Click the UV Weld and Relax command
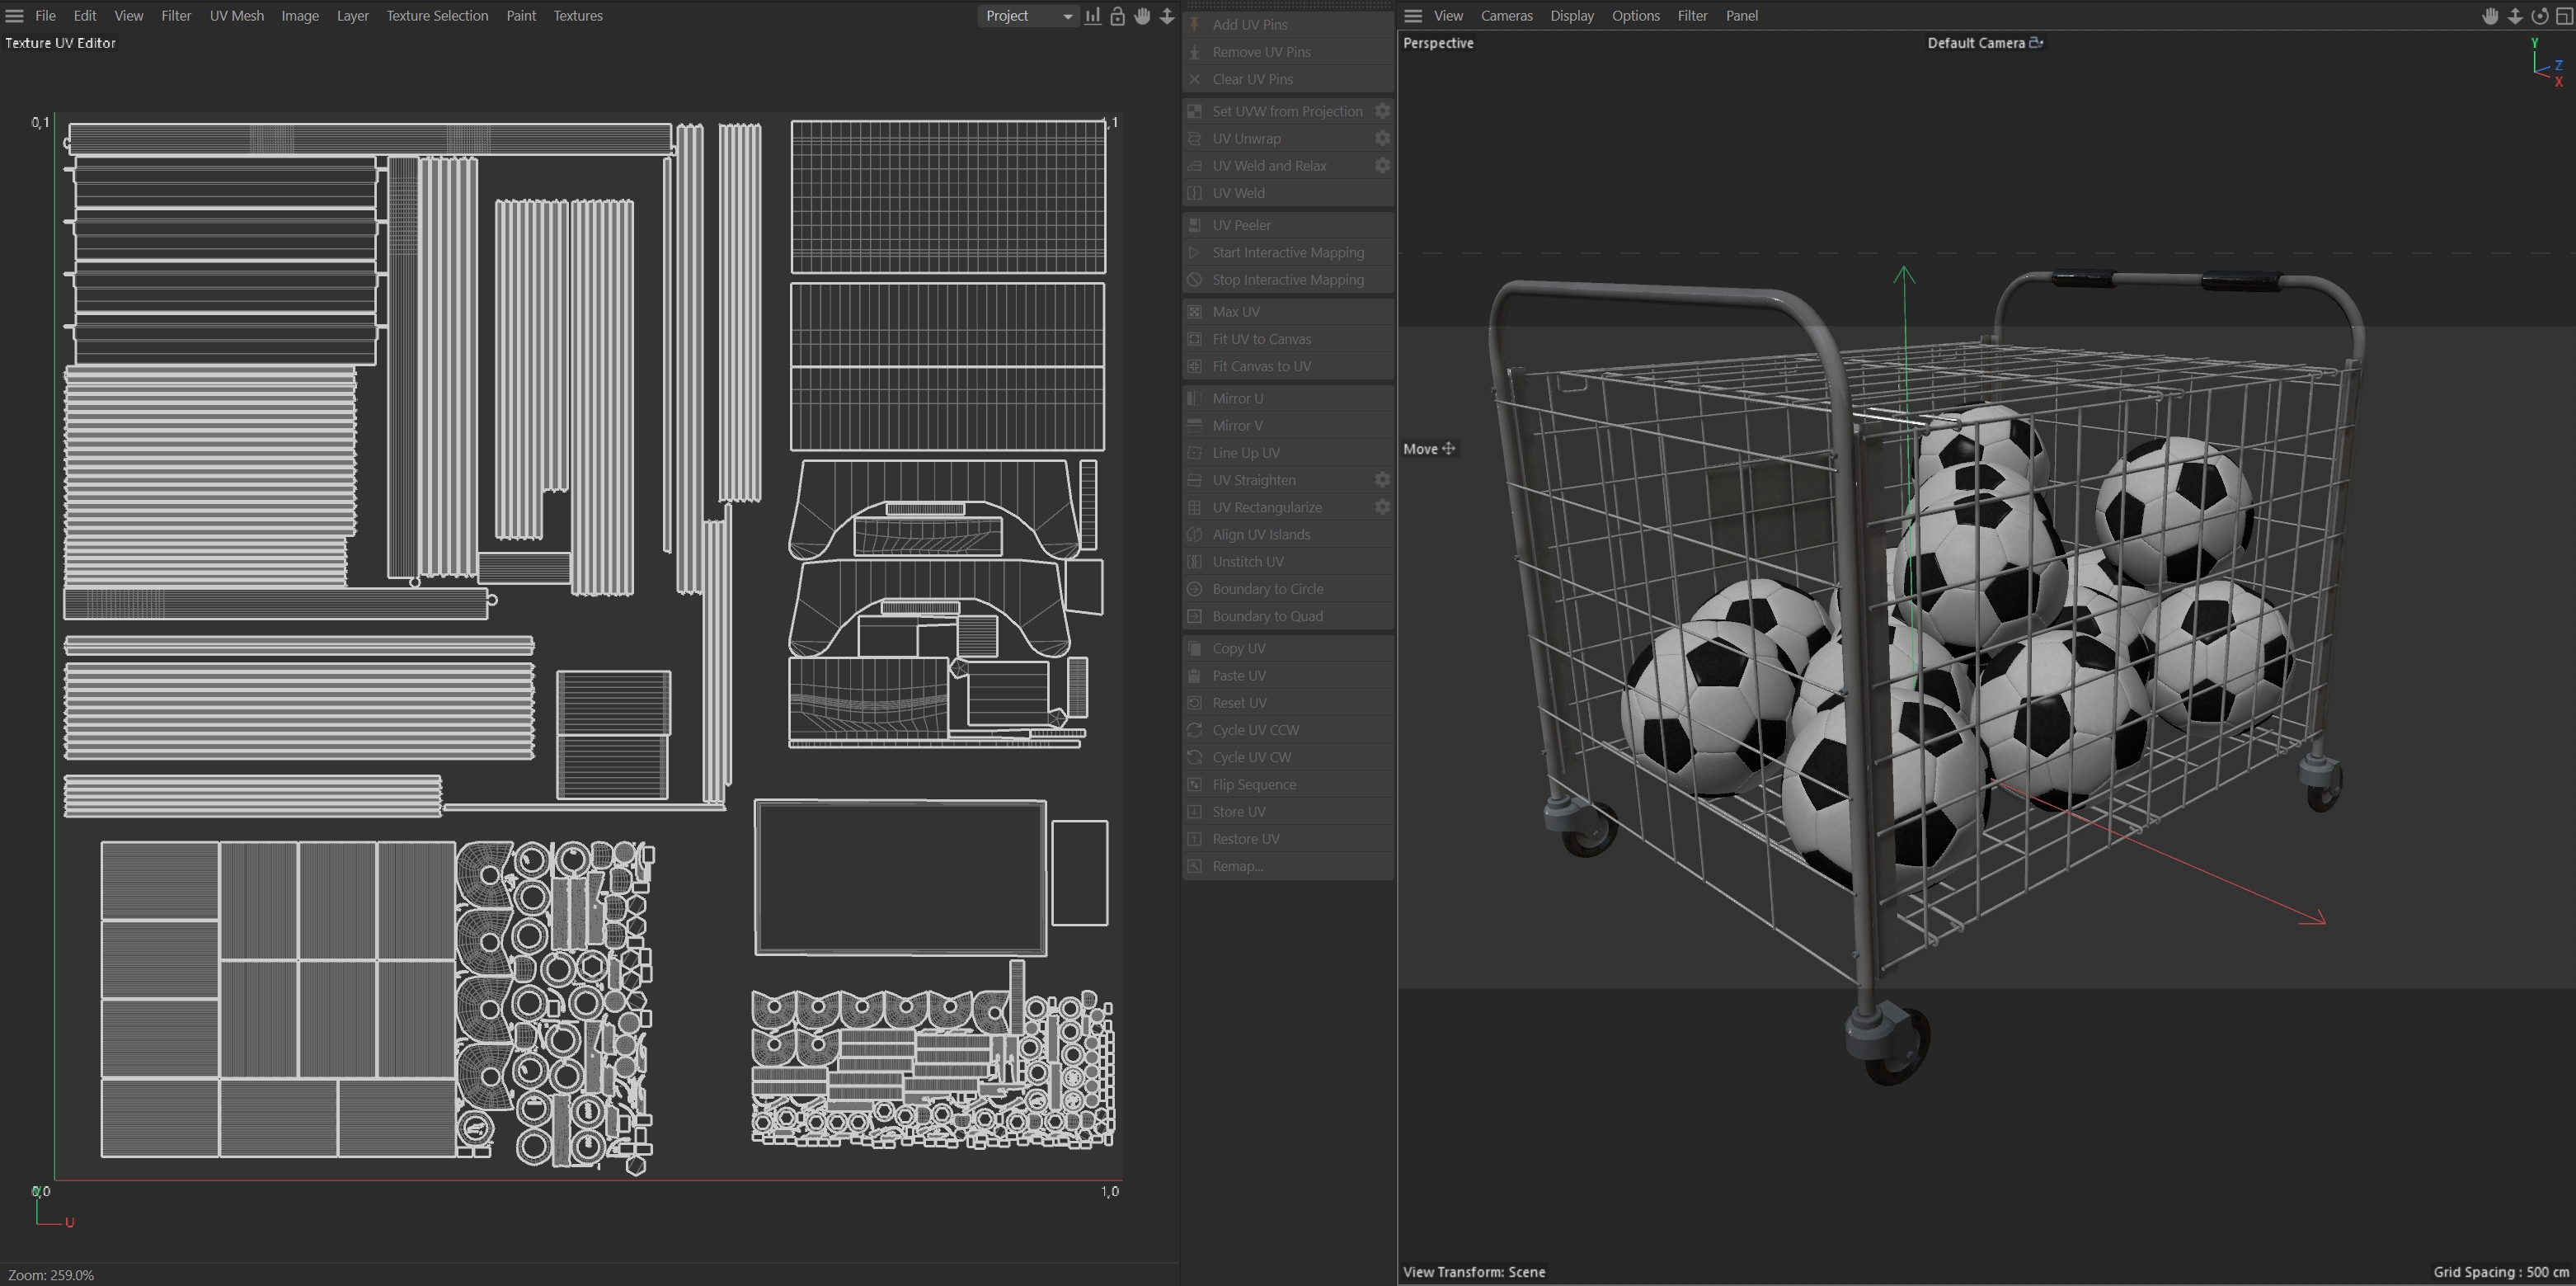2576x1286 pixels. (1269, 166)
